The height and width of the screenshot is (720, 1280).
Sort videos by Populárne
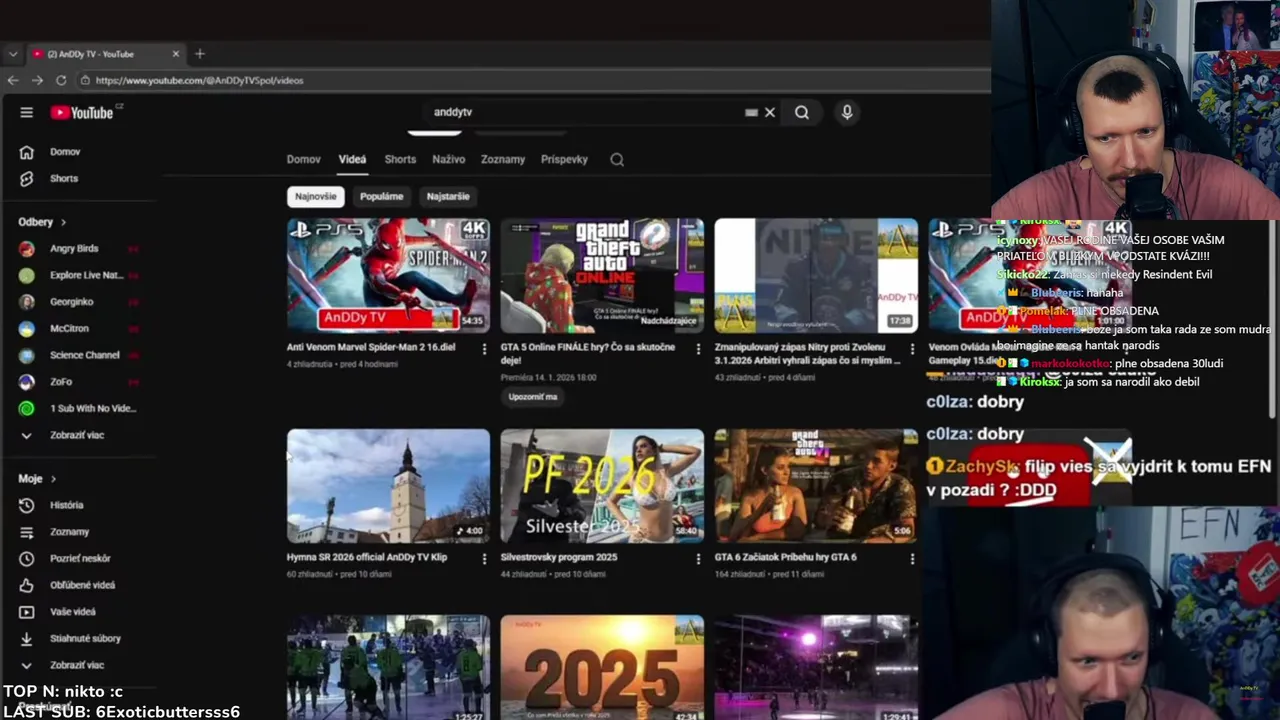(x=381, y=197)
